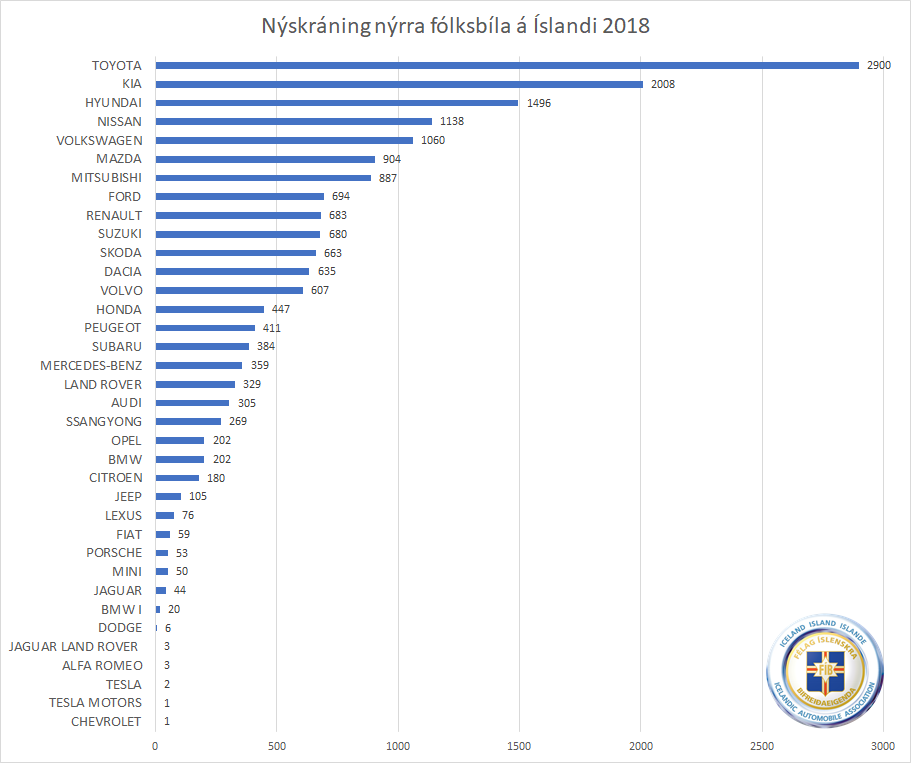The height and width of the screenshot is (763, 911).
Task: Click the SKODA axis label
Action: (x=120, y=253)
